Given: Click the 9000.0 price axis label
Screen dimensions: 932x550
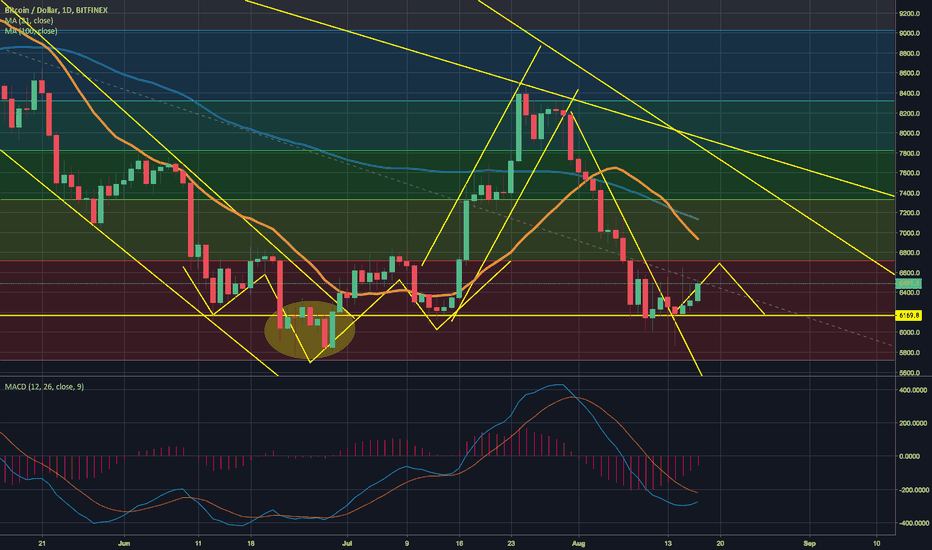Looking at the screenshot, I should [909, 33].
